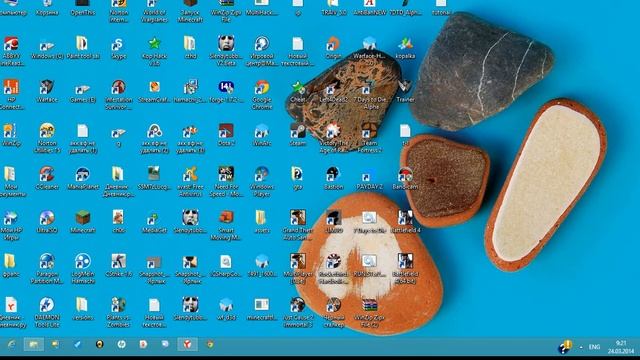Open the Skype desktop shortcut

(118, 48)
